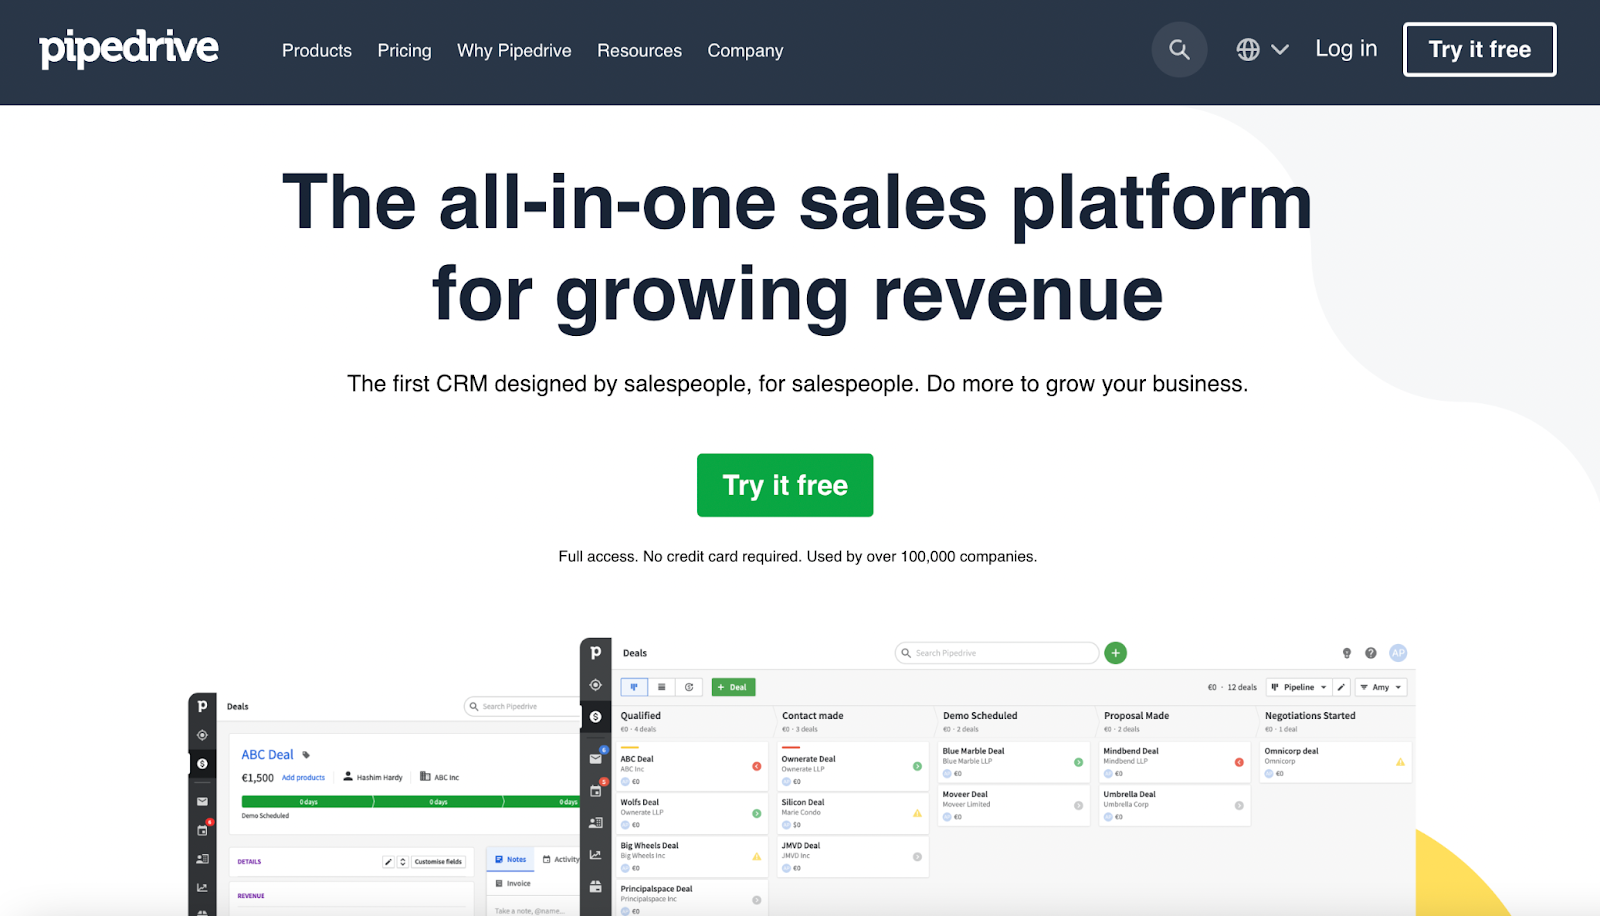The width and height of the screenshot is (1600, 916).
Task: Click the Pipedrive logo in the header
Action: pyautogui.click(x=129, y=48)
